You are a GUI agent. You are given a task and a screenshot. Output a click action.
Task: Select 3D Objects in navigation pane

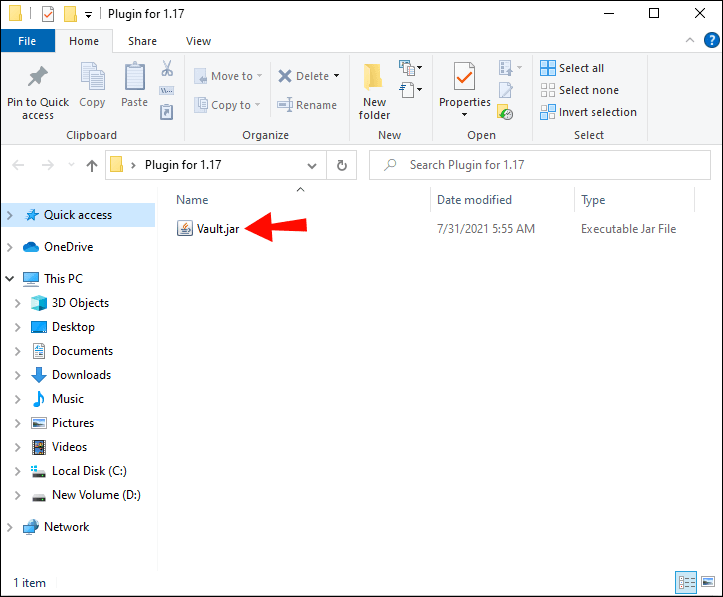80,303
